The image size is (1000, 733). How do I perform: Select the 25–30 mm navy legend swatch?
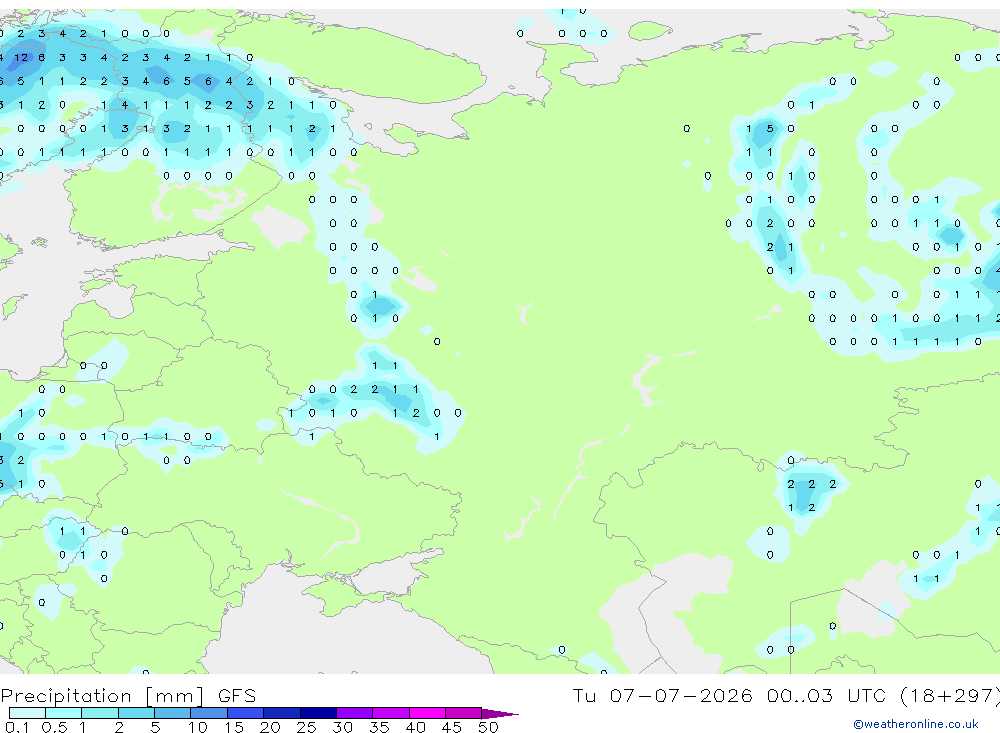point(318,713)
